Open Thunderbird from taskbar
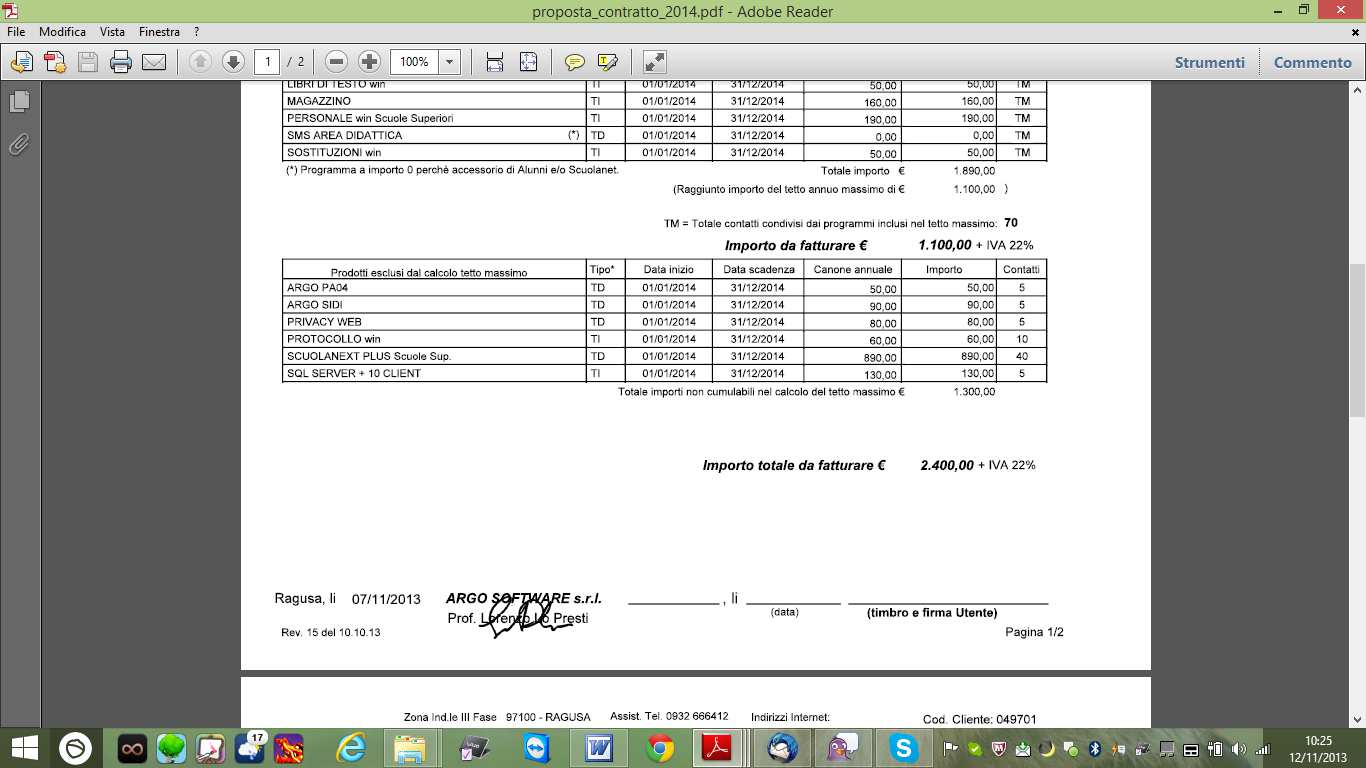 click(x=783, y=748)
